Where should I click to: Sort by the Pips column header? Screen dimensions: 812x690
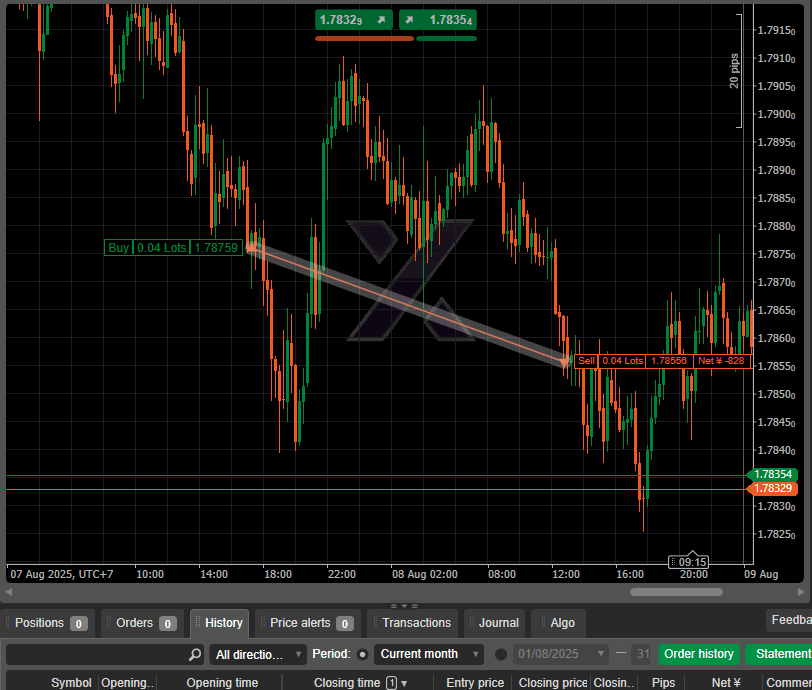point(663,683)
